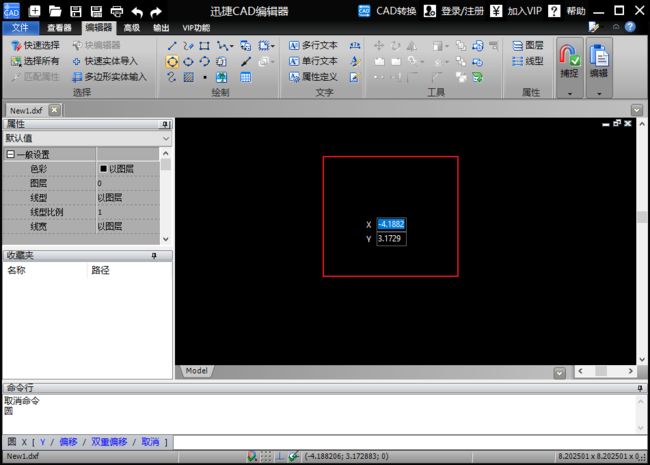
Task: Click the 双重偏移 command option
Action: tap(109, 442)
